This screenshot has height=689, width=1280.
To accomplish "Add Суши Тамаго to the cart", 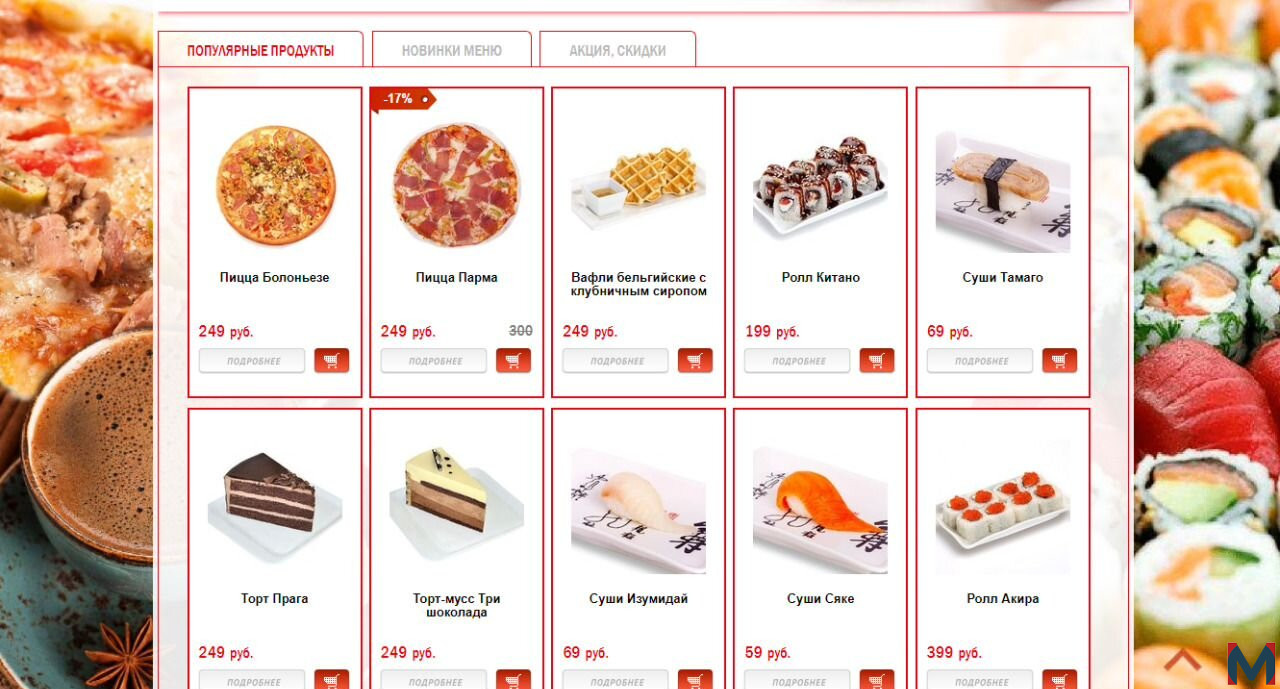I will point(1060,361).
